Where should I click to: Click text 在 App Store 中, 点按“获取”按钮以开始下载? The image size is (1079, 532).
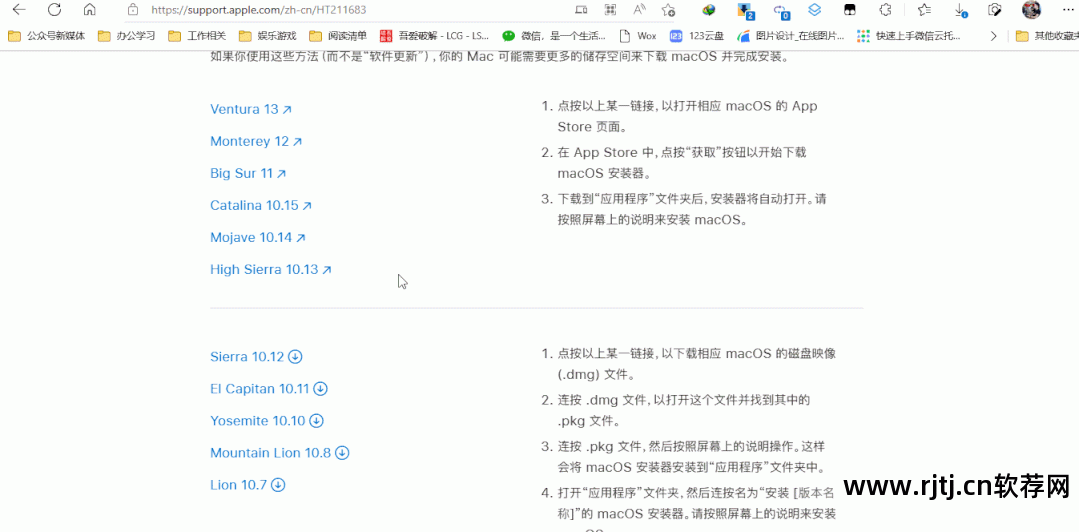tap(681, 153)
